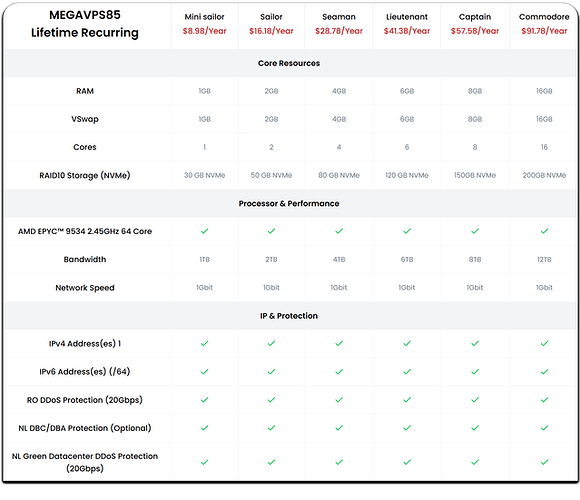Click the 120 GB NVMe storage value
Viewport: 580px width, 500px height.
(x=407, y=175)
